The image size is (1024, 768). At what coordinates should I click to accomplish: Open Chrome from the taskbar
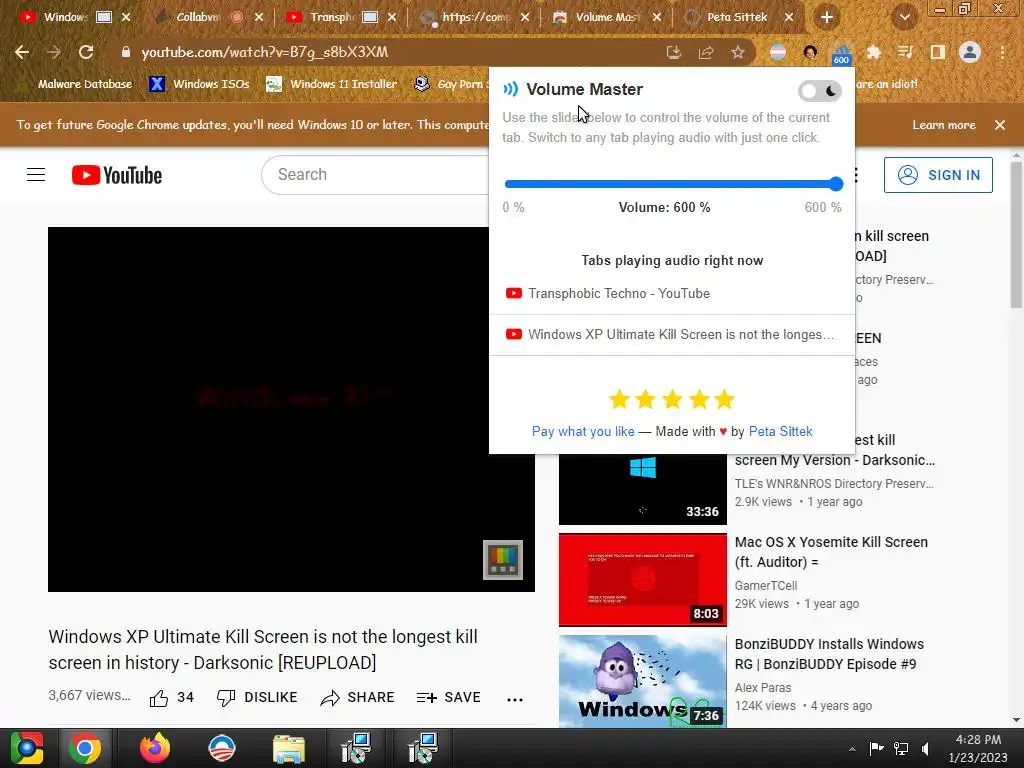84,748
